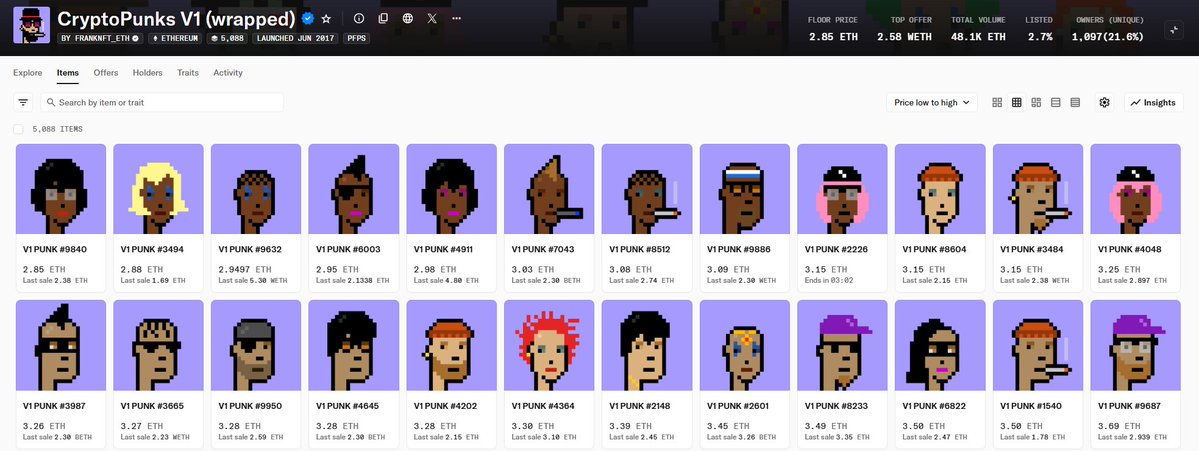The height and width of the screenshot is (451, 1199).
Task: Open the collection website globe icon
Action: pos(408,18)
